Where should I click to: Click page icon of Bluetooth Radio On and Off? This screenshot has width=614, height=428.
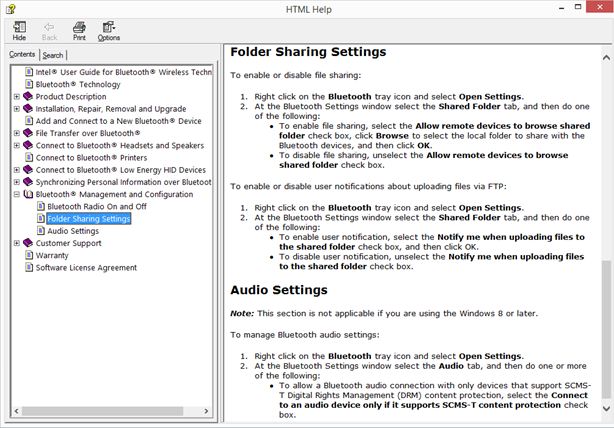point(41,206)
